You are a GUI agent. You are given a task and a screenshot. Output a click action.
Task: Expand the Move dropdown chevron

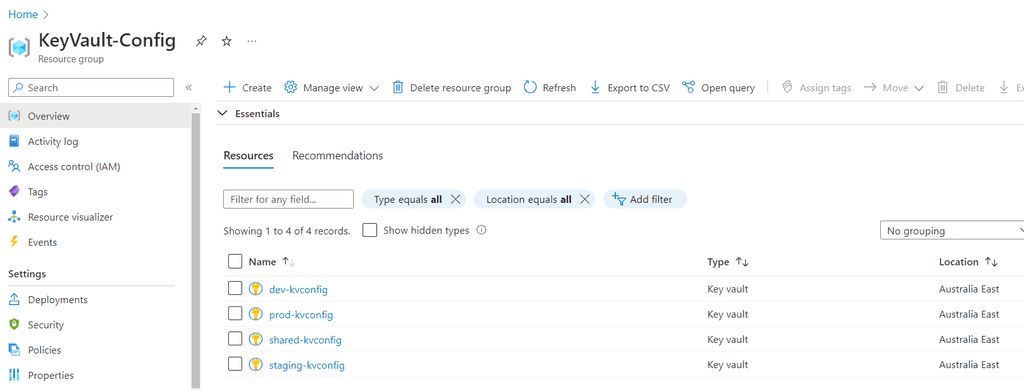click(x=919, y=88)
